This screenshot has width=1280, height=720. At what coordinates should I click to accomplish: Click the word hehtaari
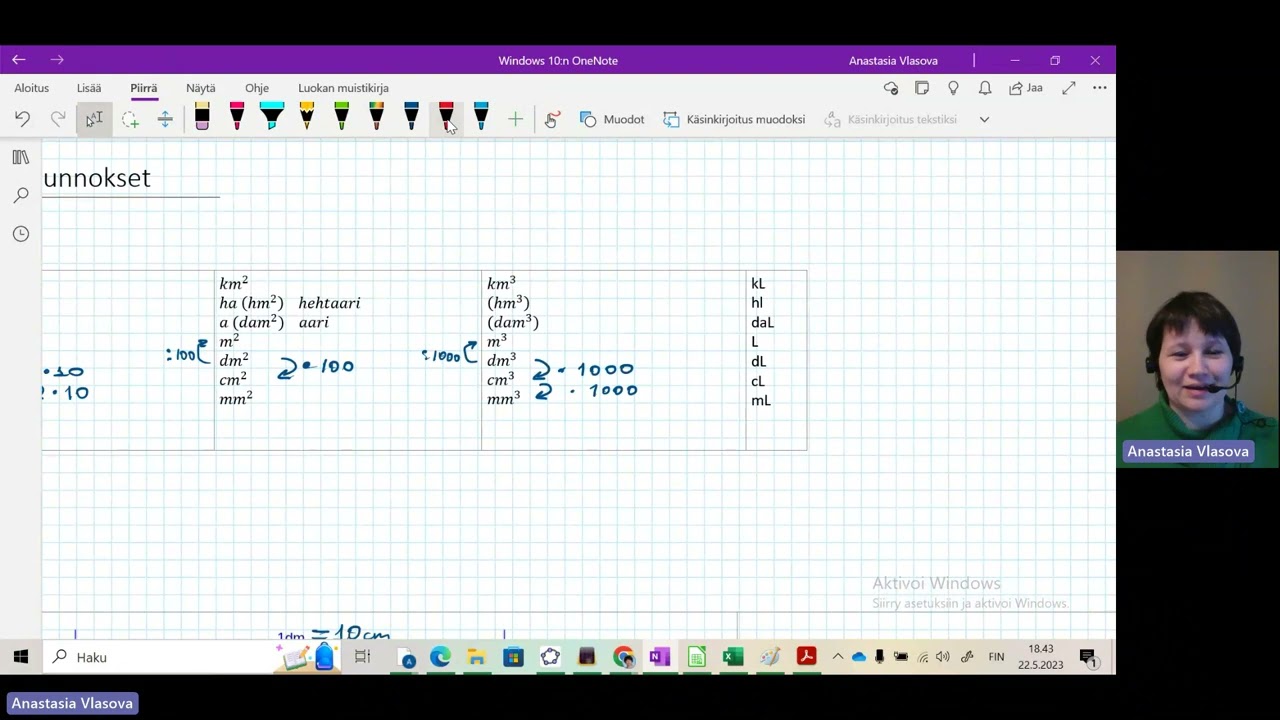[x=329, y=303]
